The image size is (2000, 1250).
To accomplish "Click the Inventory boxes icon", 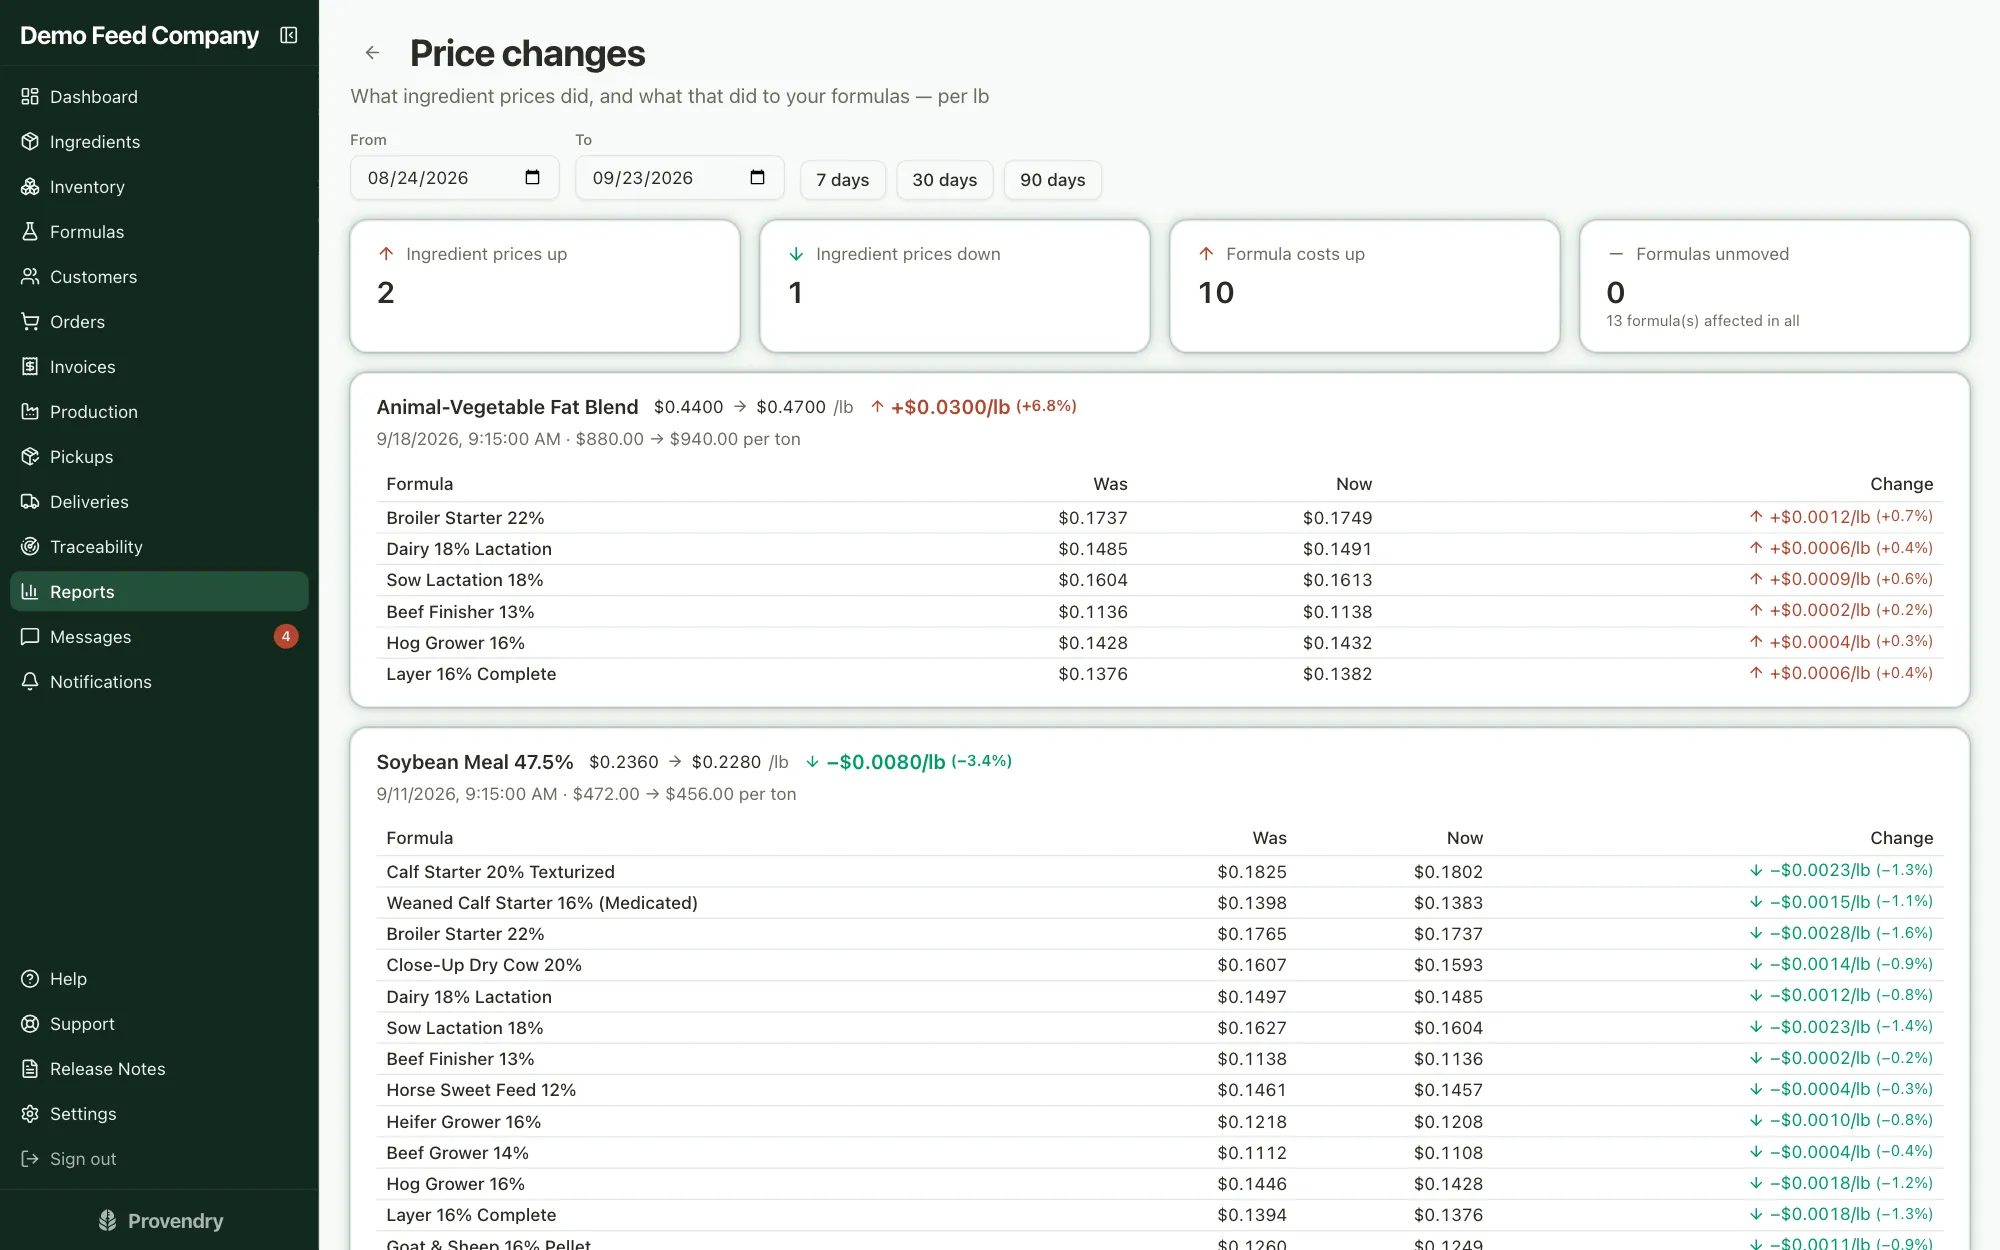I will coord(30,186).
